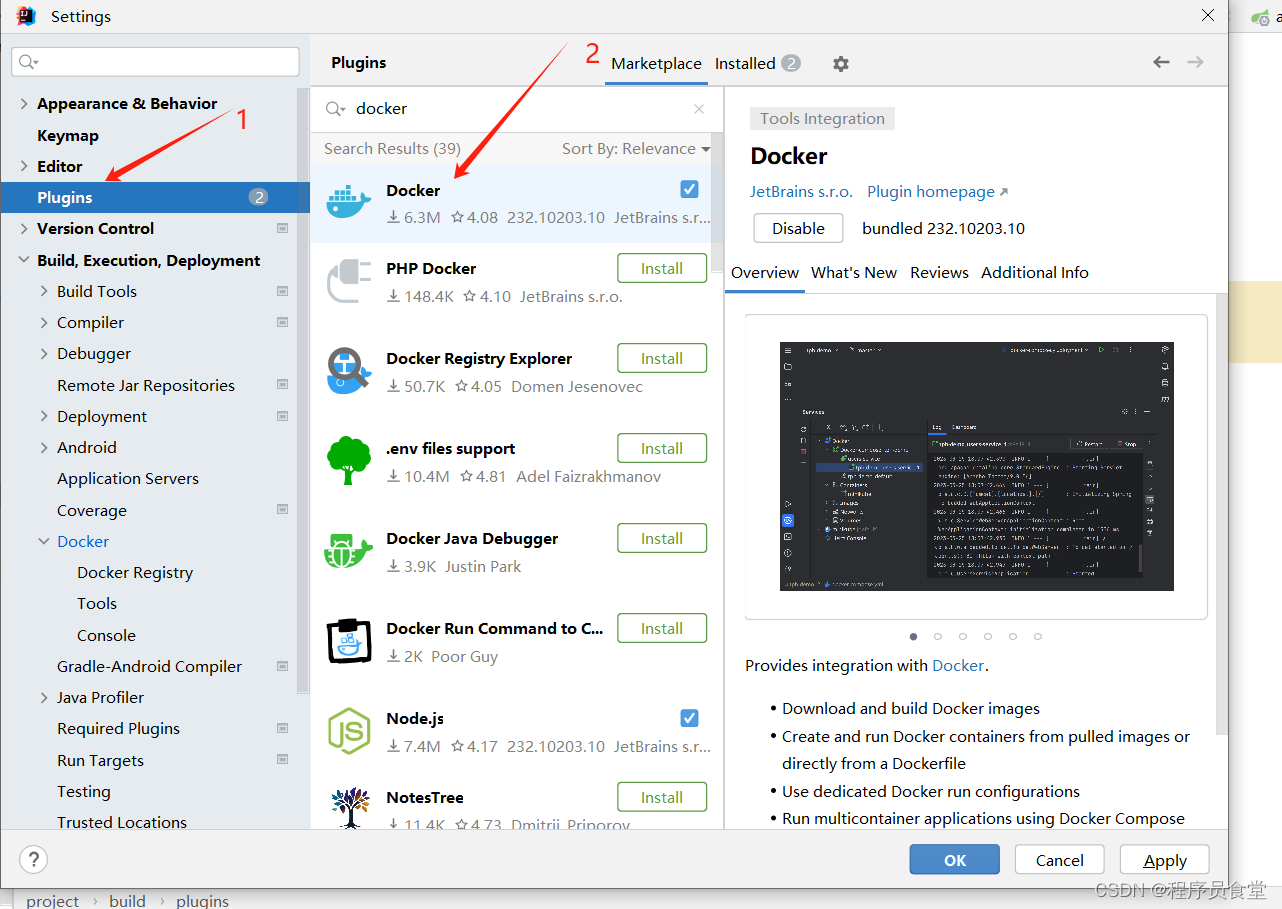Open the Docker Plugin homepage link
This screenshot has width=1282, height=909.
930,191
